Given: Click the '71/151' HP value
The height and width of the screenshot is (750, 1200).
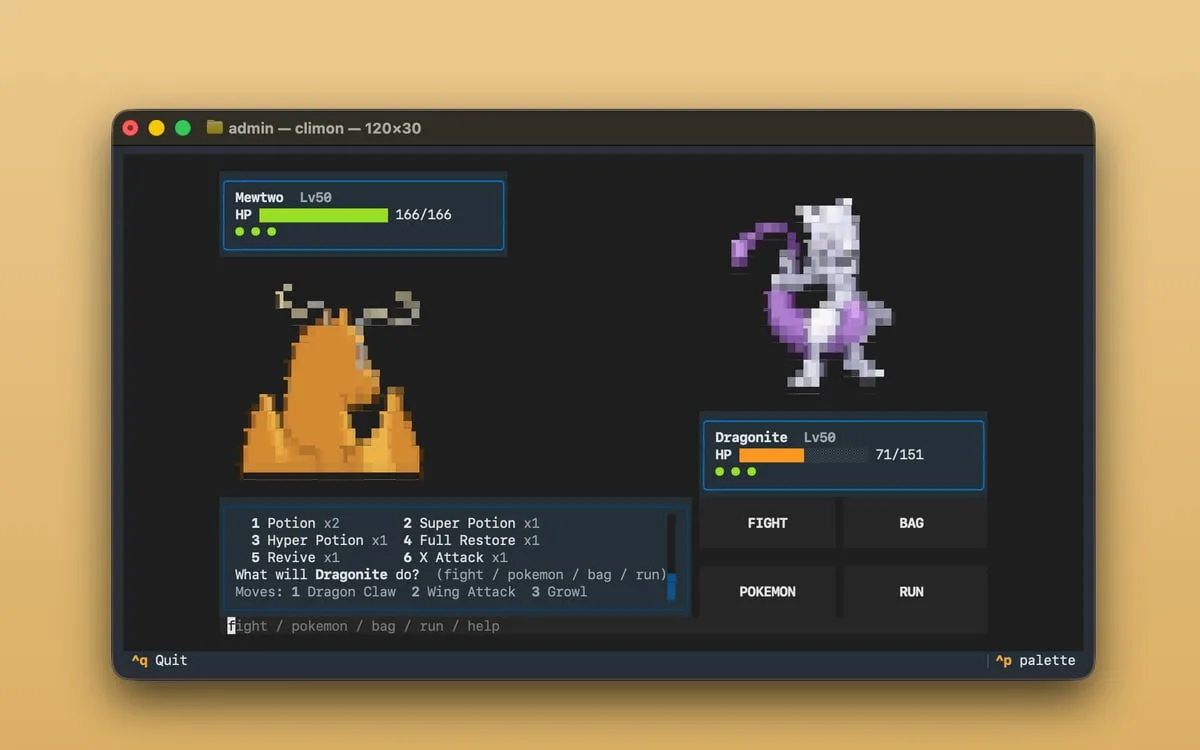Looking at the screenshot, I should [x=899, y=455].
